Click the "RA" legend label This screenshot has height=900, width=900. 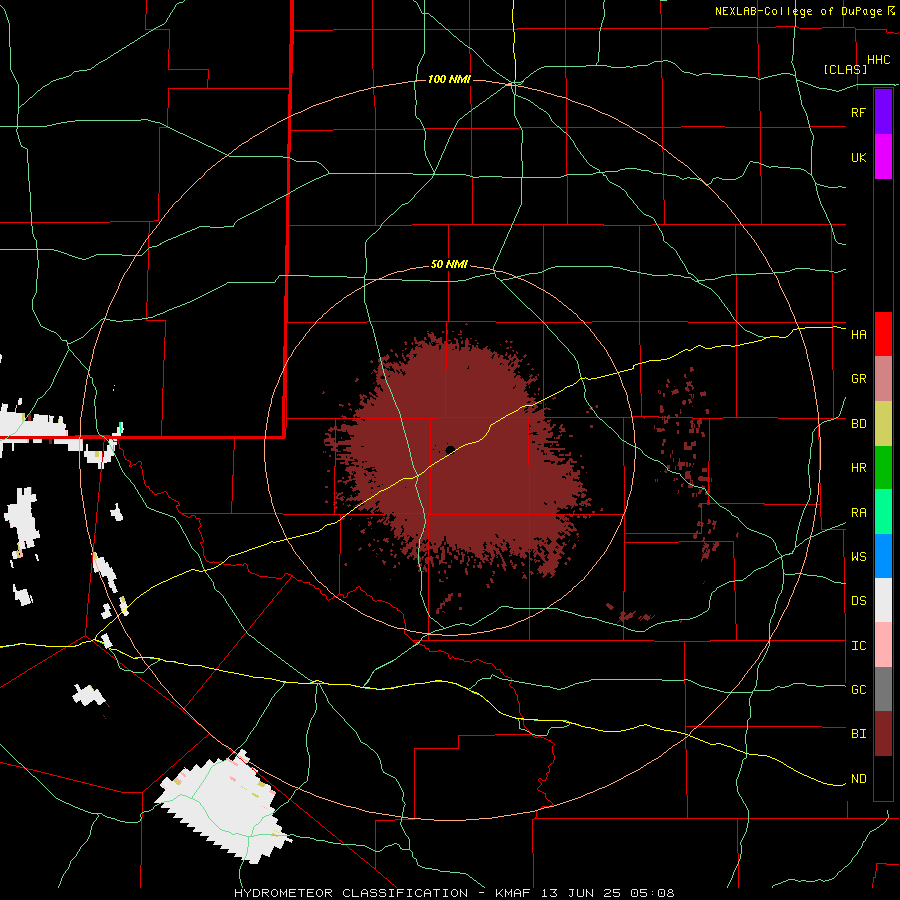(x=858, y=513)
